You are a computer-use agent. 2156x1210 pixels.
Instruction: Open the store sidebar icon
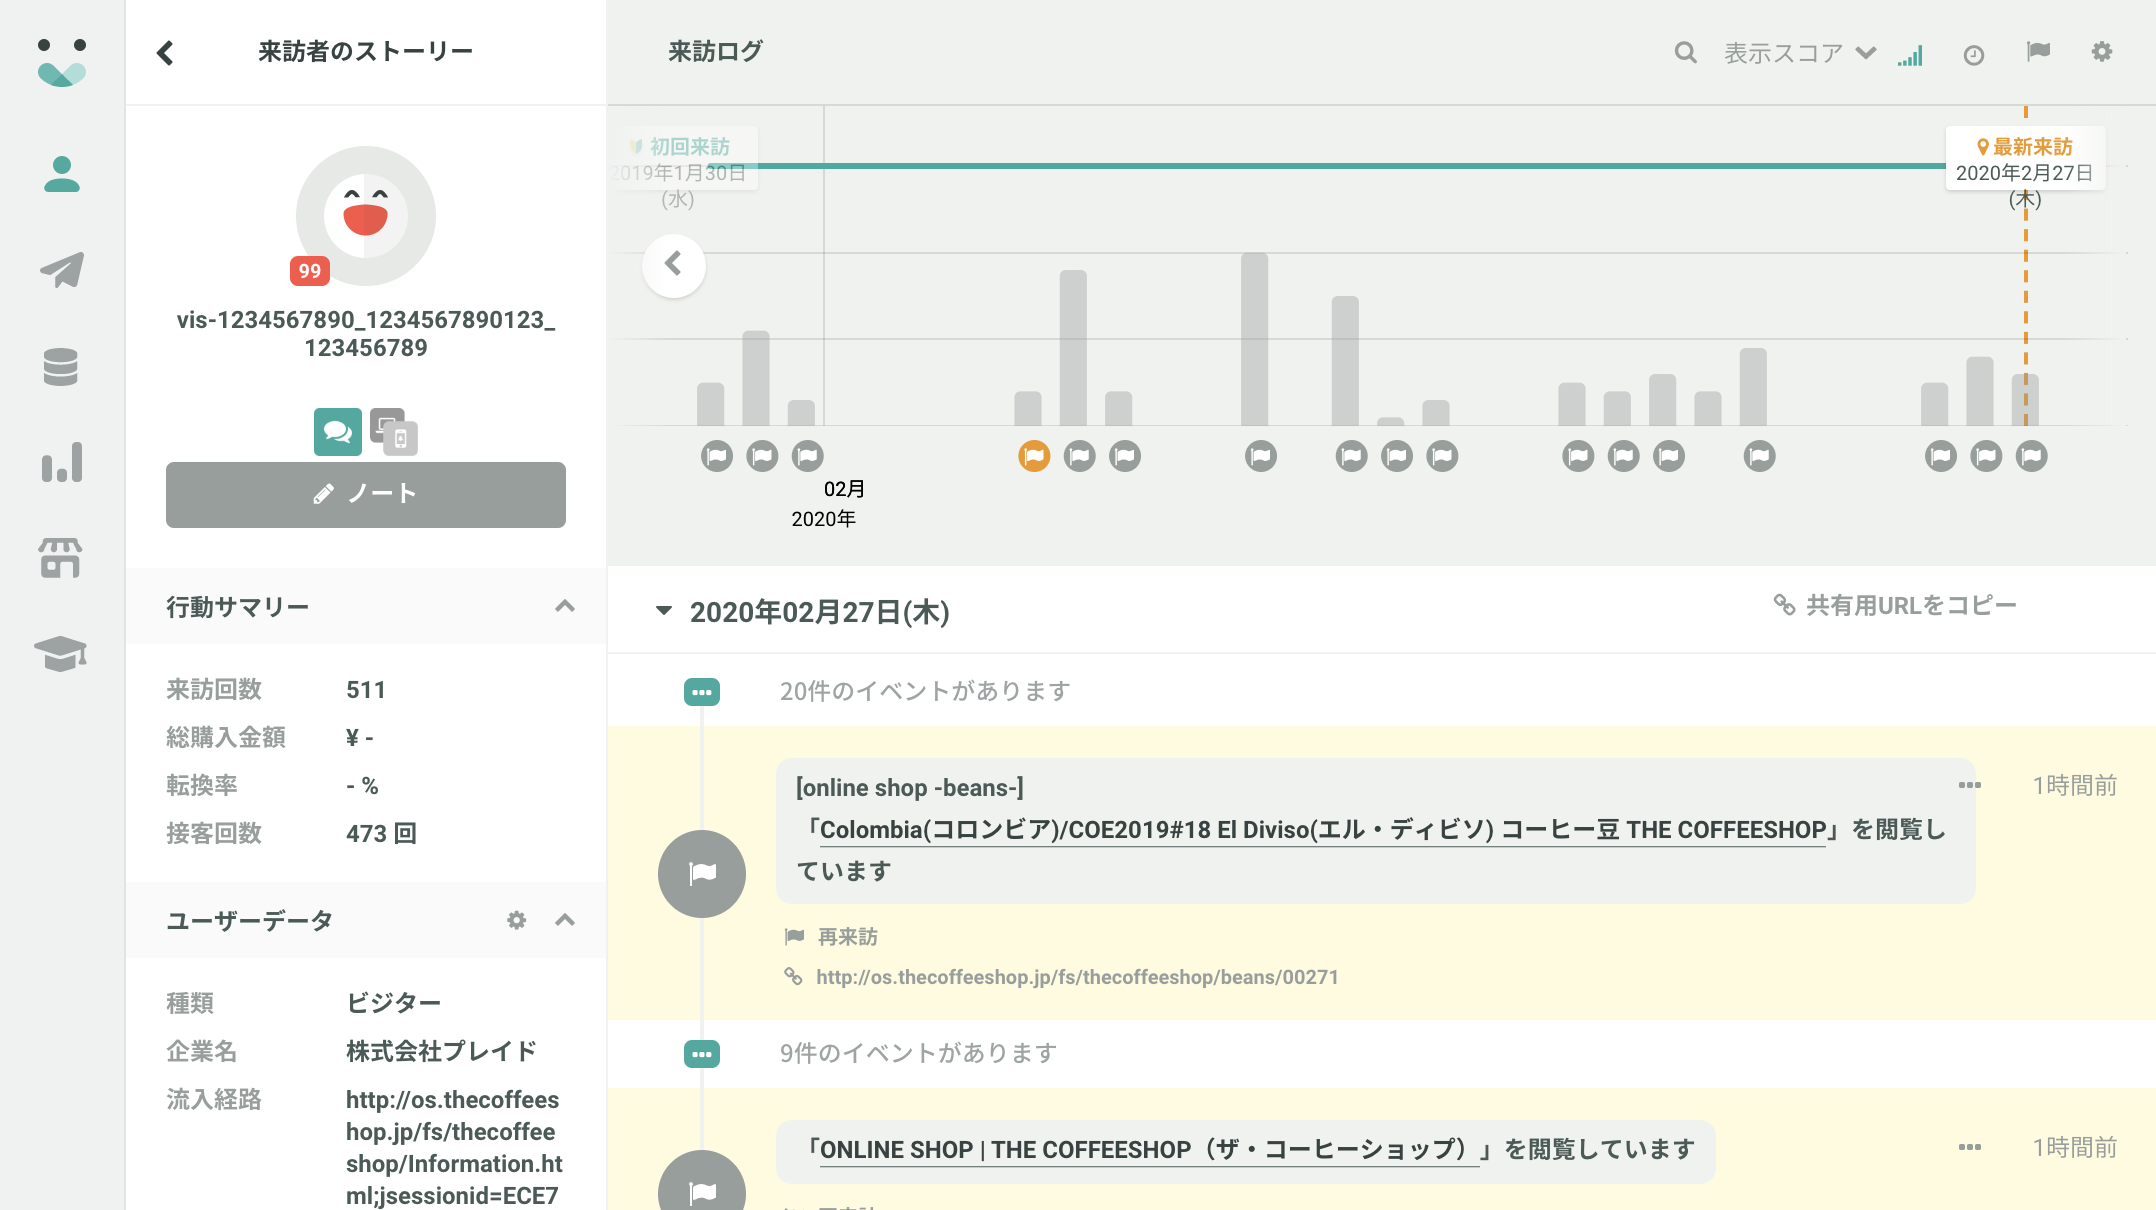coord(61,558)
